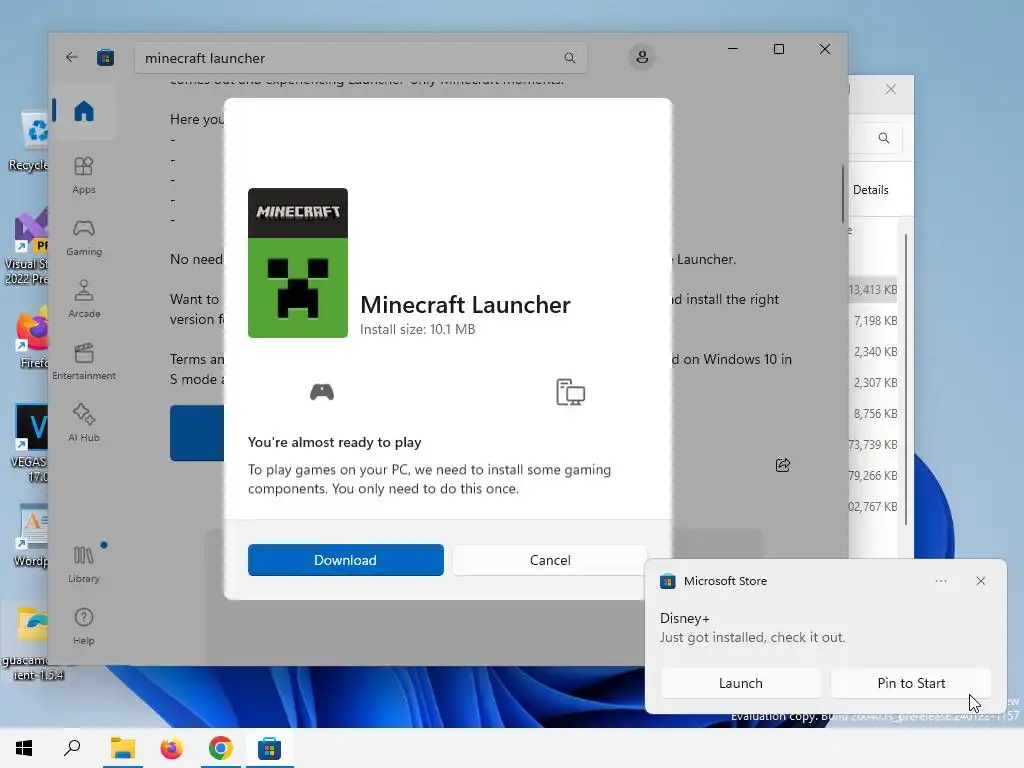Open File Explorer from the taskbar
This screenshot has width=1024, height=768.
[x=122, y=748]
